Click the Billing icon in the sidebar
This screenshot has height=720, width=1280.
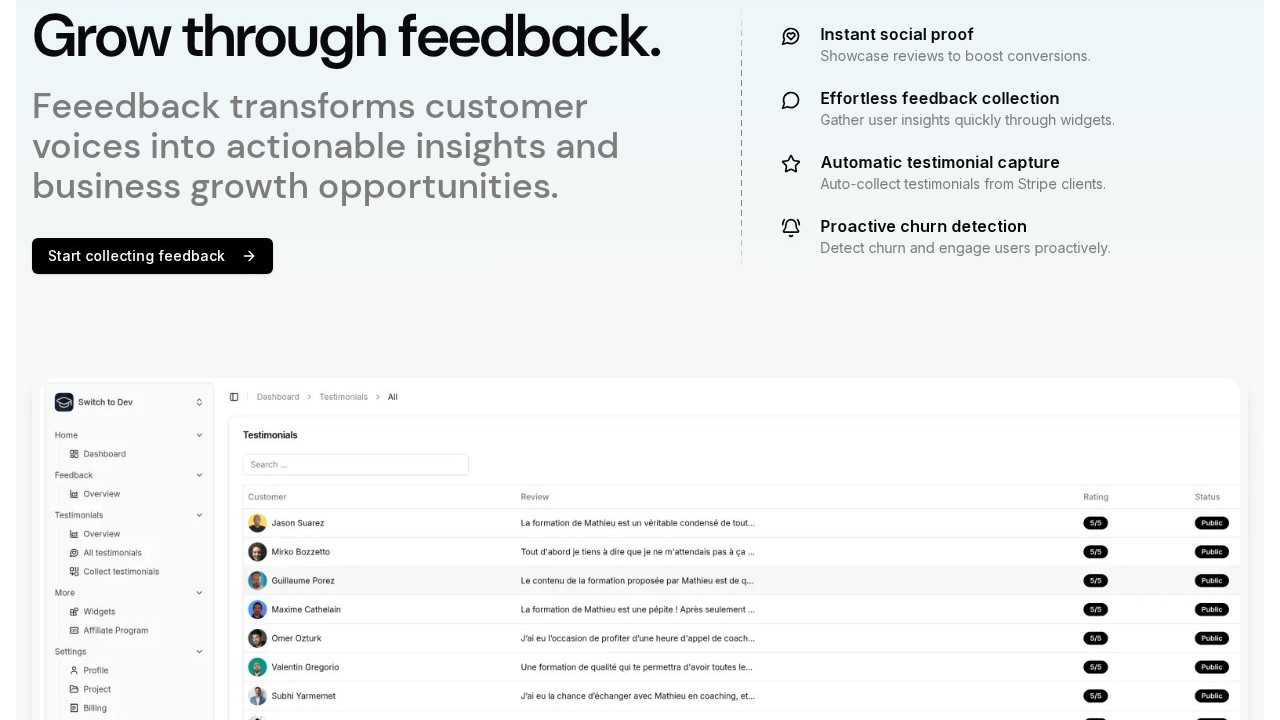74,708
